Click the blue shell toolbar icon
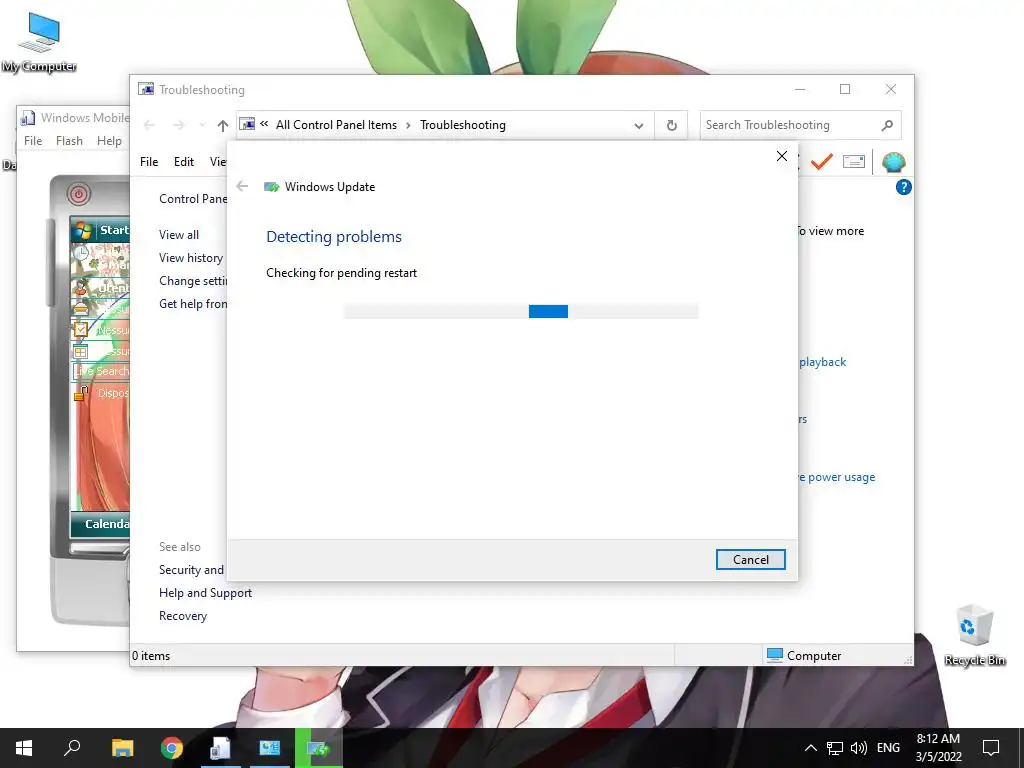This screenshot has height=768, width=1024. coord(893,162)
